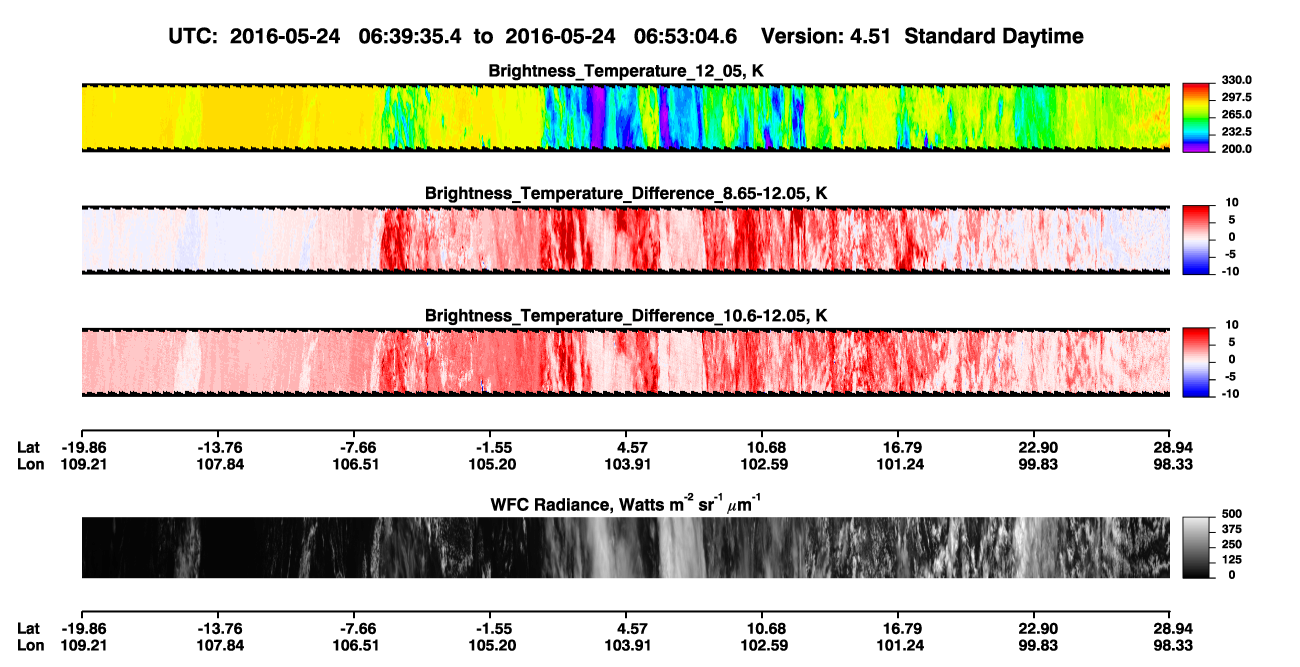
Task: Click the red-blue colorbar beside the 8.65-12.05 panel
Action: pyautogui.click(x=1197, y=239)
